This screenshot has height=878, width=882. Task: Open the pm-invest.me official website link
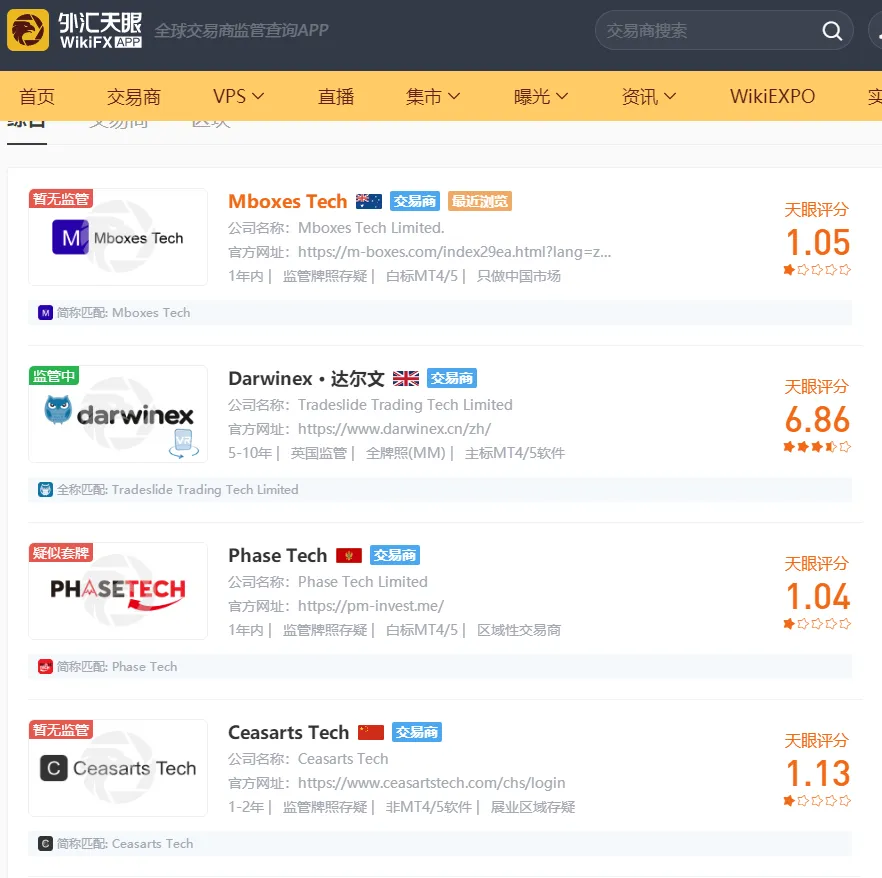pyautogui.click(x=371, y=606)
